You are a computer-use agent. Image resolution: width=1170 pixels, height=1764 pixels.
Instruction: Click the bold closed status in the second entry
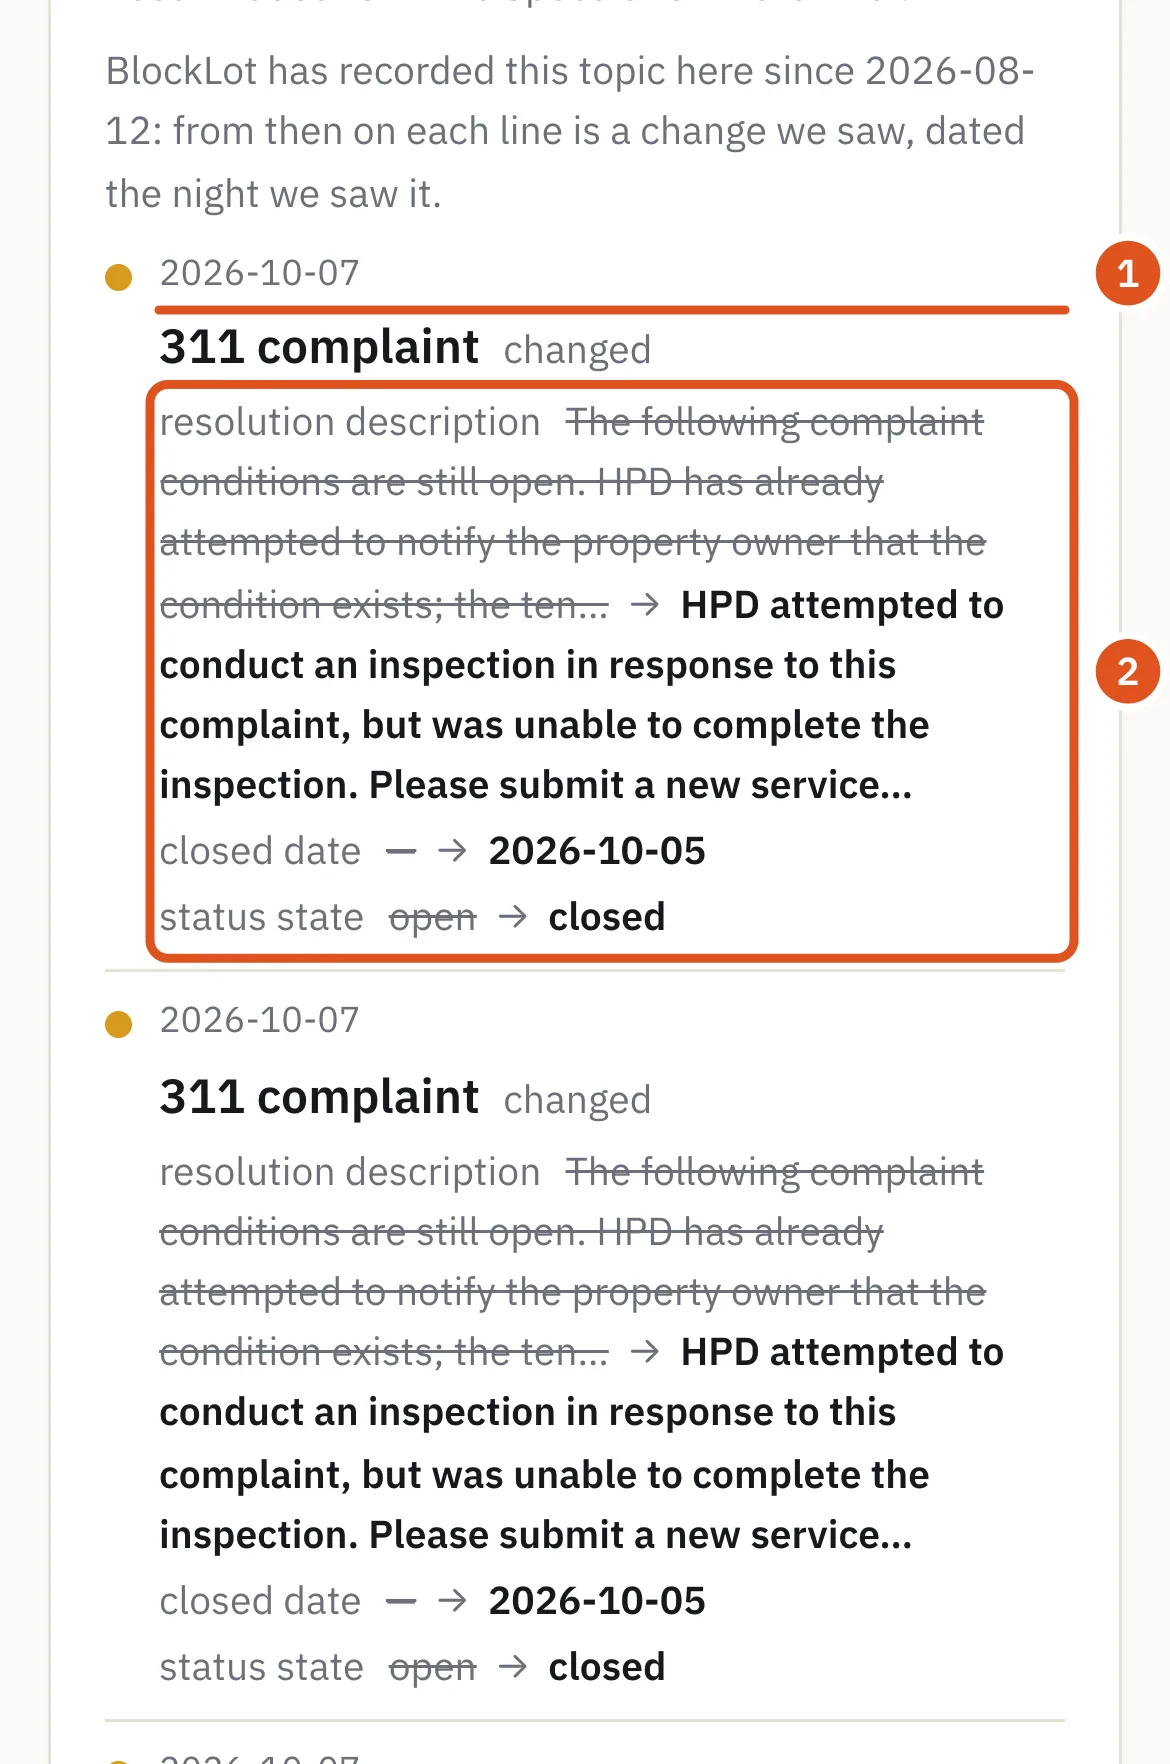click(x=607, y=1667)
